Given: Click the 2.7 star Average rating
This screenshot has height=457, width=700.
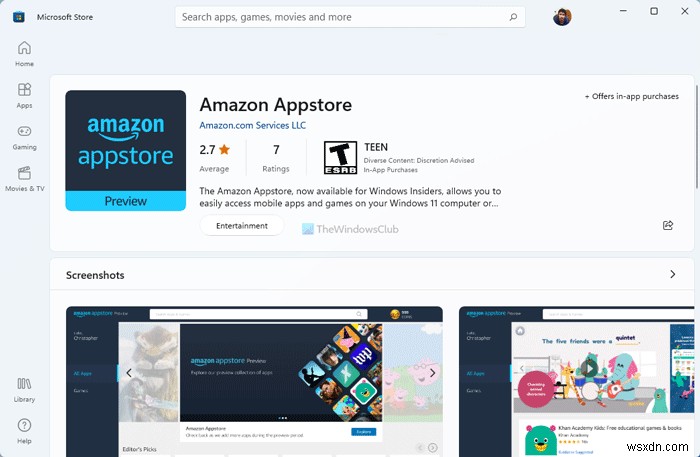Looking at the screenshot, I should coord(214,158).
